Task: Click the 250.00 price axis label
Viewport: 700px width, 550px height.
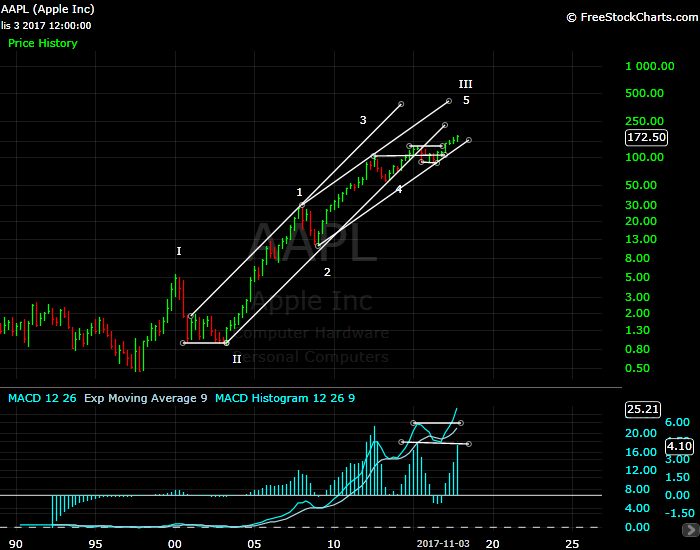Action: (644, 121)
